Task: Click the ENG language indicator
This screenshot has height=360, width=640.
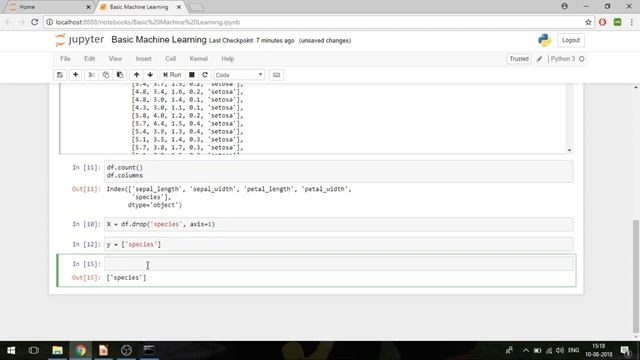Action: click(573, 350)
